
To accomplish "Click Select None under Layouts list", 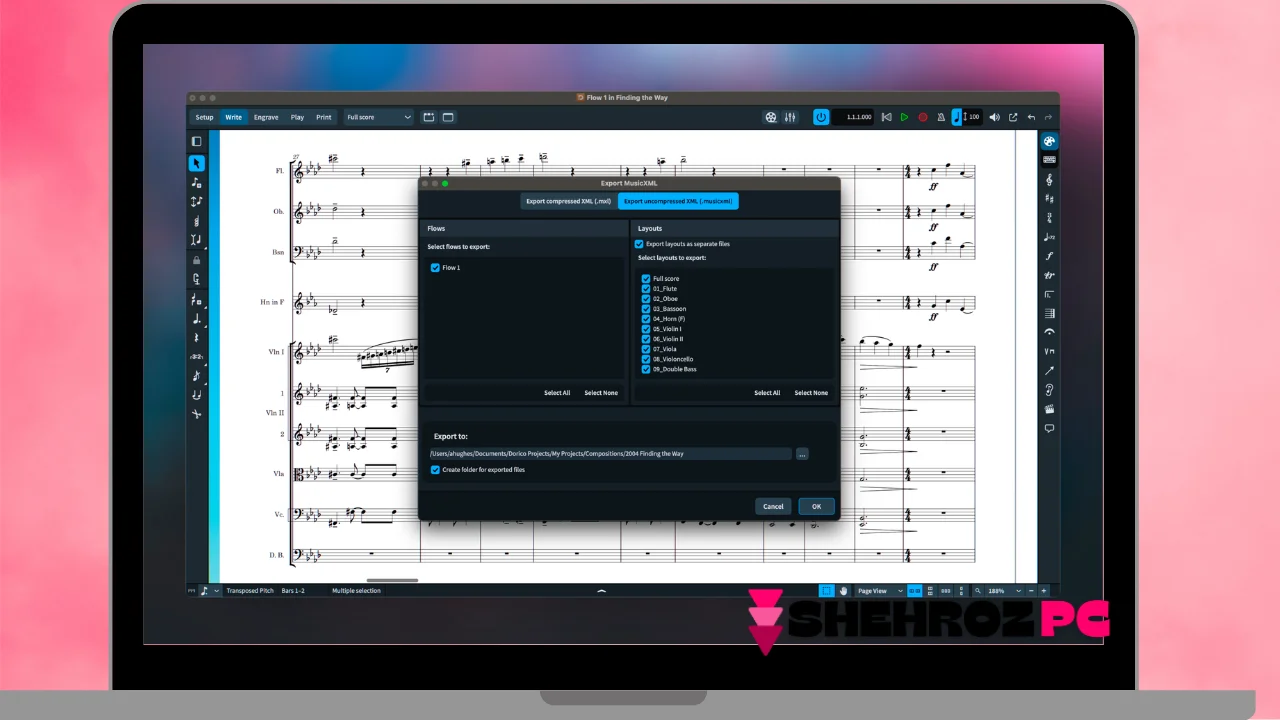I will click(811, 393).
